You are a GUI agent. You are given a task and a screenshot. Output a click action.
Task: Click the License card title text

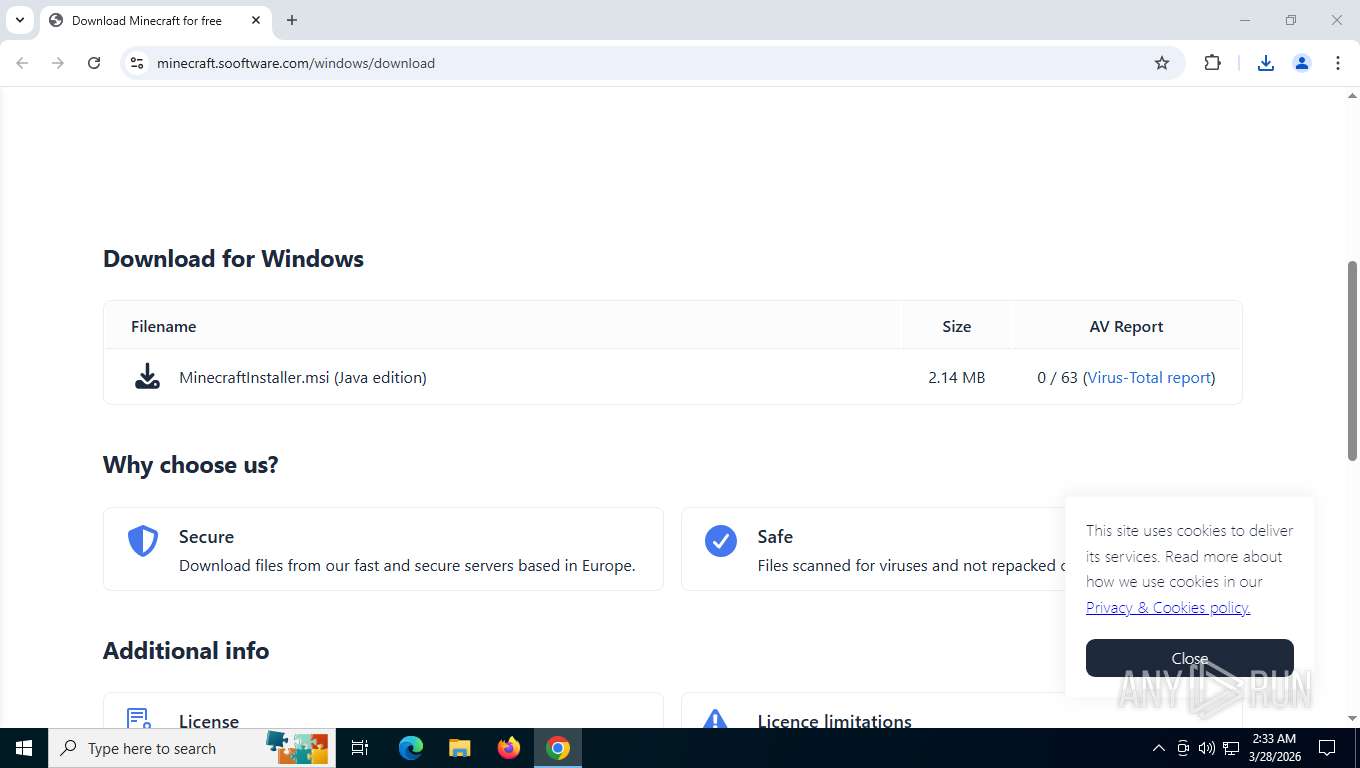[x=209, y=720]
